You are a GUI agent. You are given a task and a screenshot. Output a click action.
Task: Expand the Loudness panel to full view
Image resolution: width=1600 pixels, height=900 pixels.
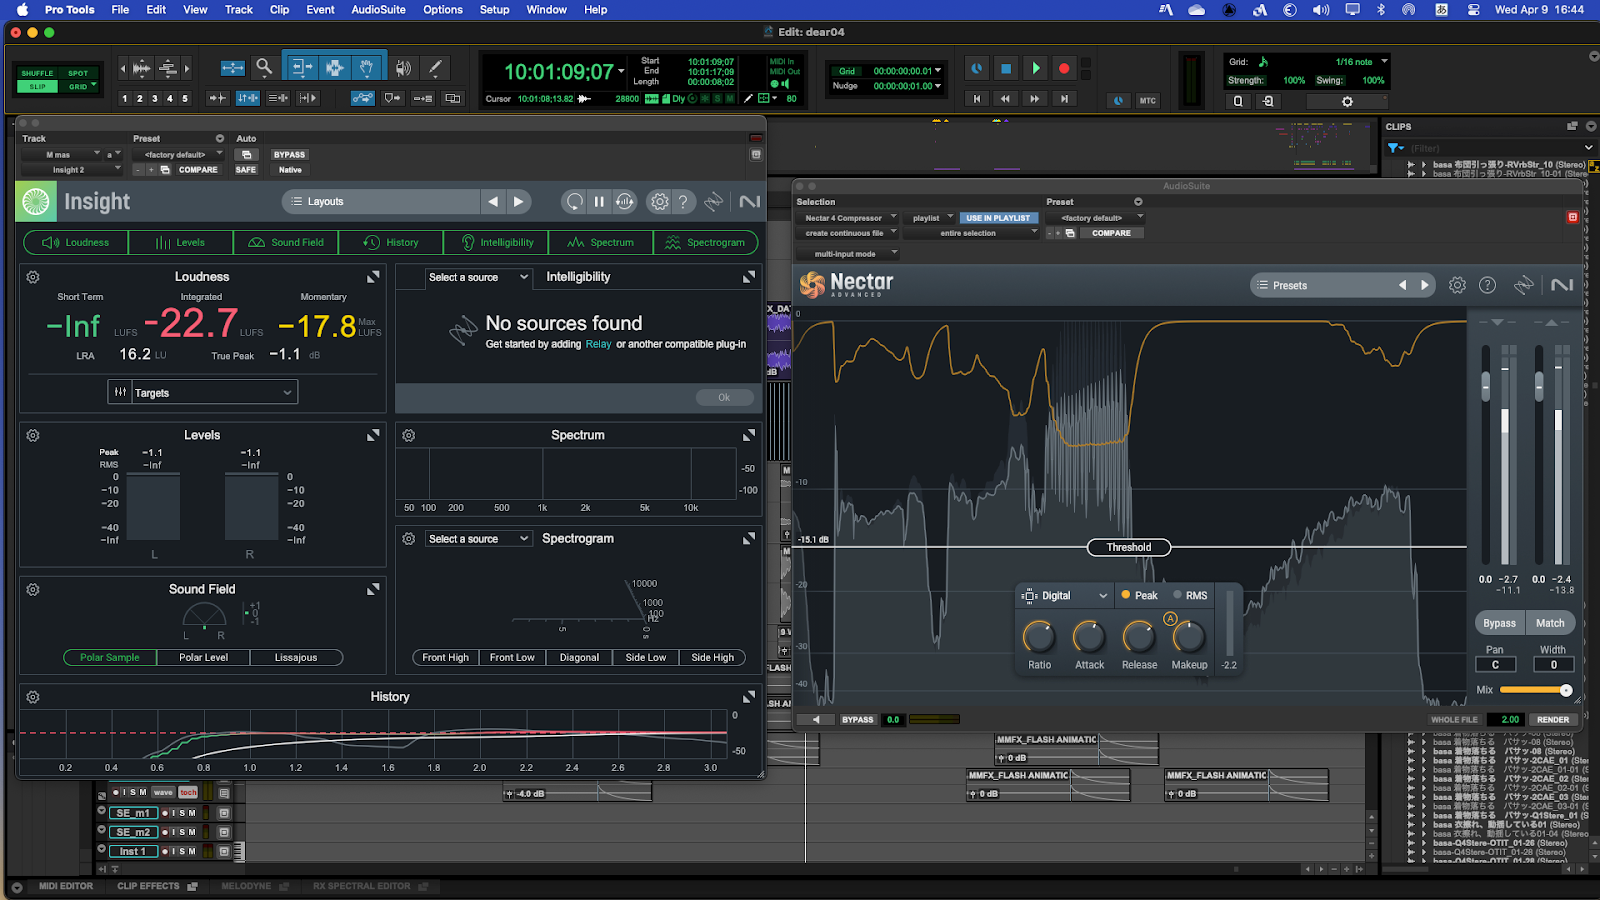point(373,277)
